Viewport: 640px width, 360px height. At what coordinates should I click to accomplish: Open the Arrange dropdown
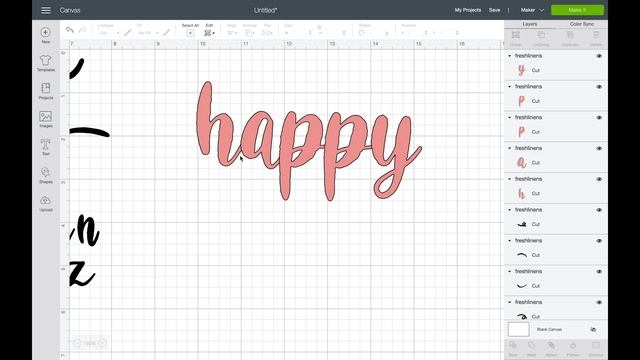coord(249,33)
